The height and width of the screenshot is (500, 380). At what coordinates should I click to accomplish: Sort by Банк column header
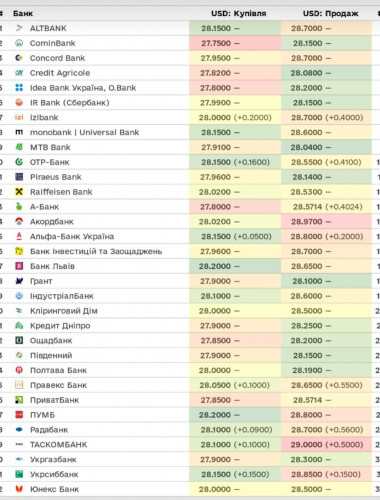[x=23, y=14]
